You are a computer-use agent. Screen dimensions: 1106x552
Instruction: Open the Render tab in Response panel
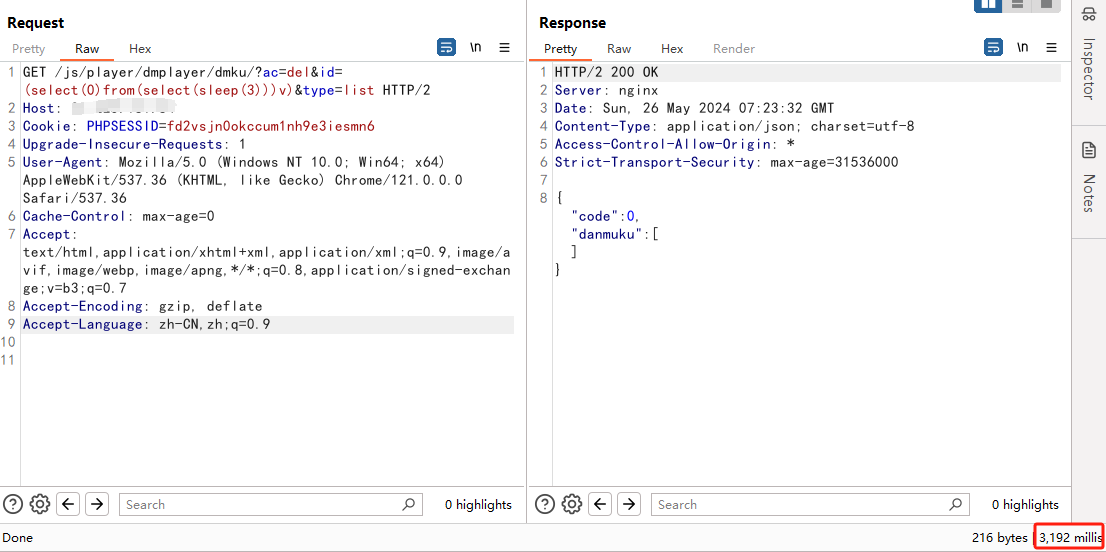[x=734, y=49]
